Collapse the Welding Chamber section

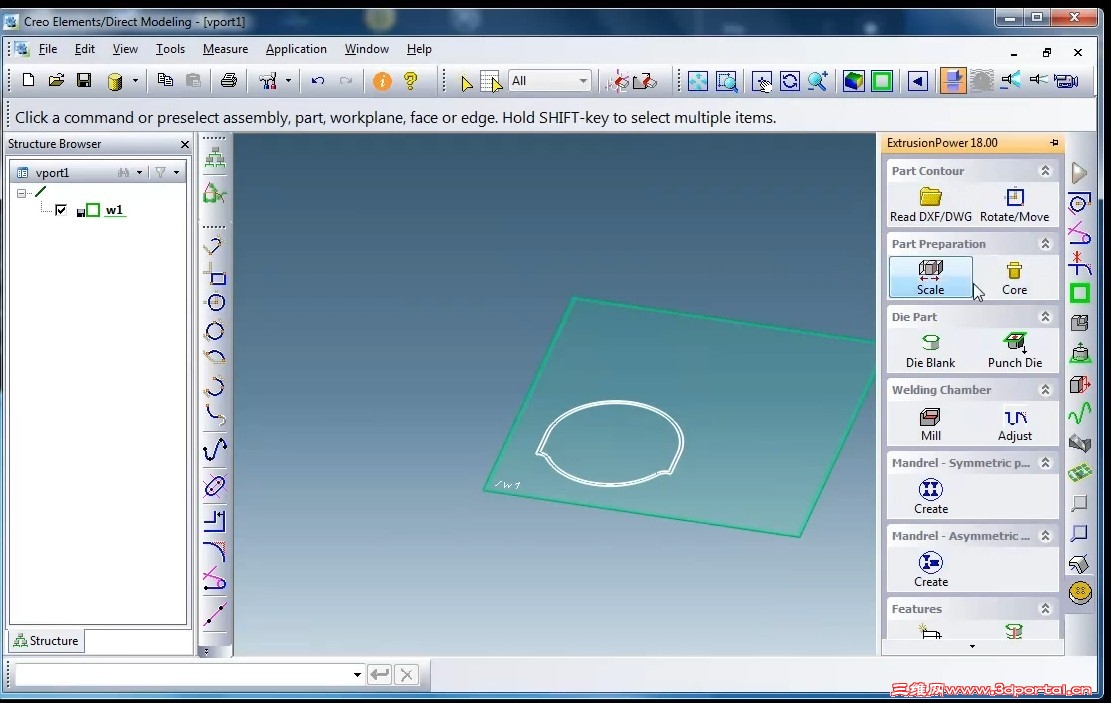pos(1044,390)
